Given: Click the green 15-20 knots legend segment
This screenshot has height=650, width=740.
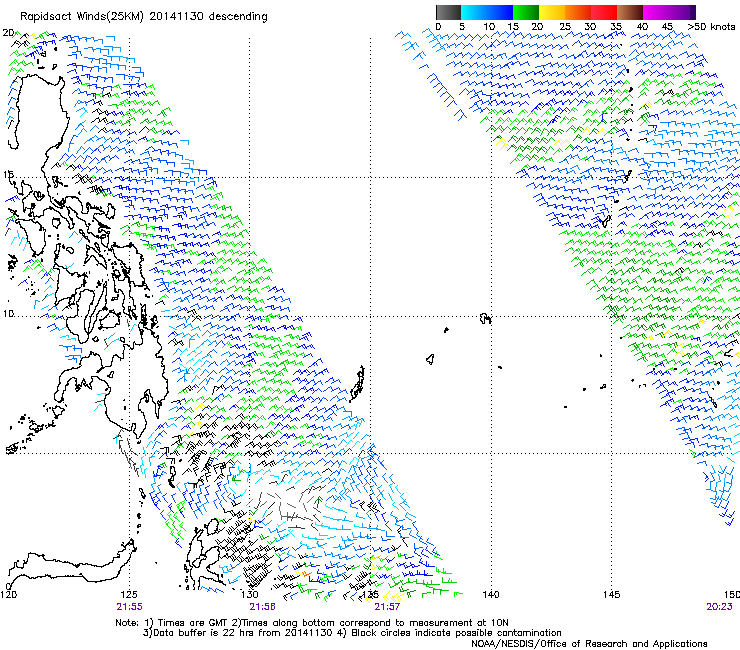Looking at the screenshot, I should pos(526,12).
